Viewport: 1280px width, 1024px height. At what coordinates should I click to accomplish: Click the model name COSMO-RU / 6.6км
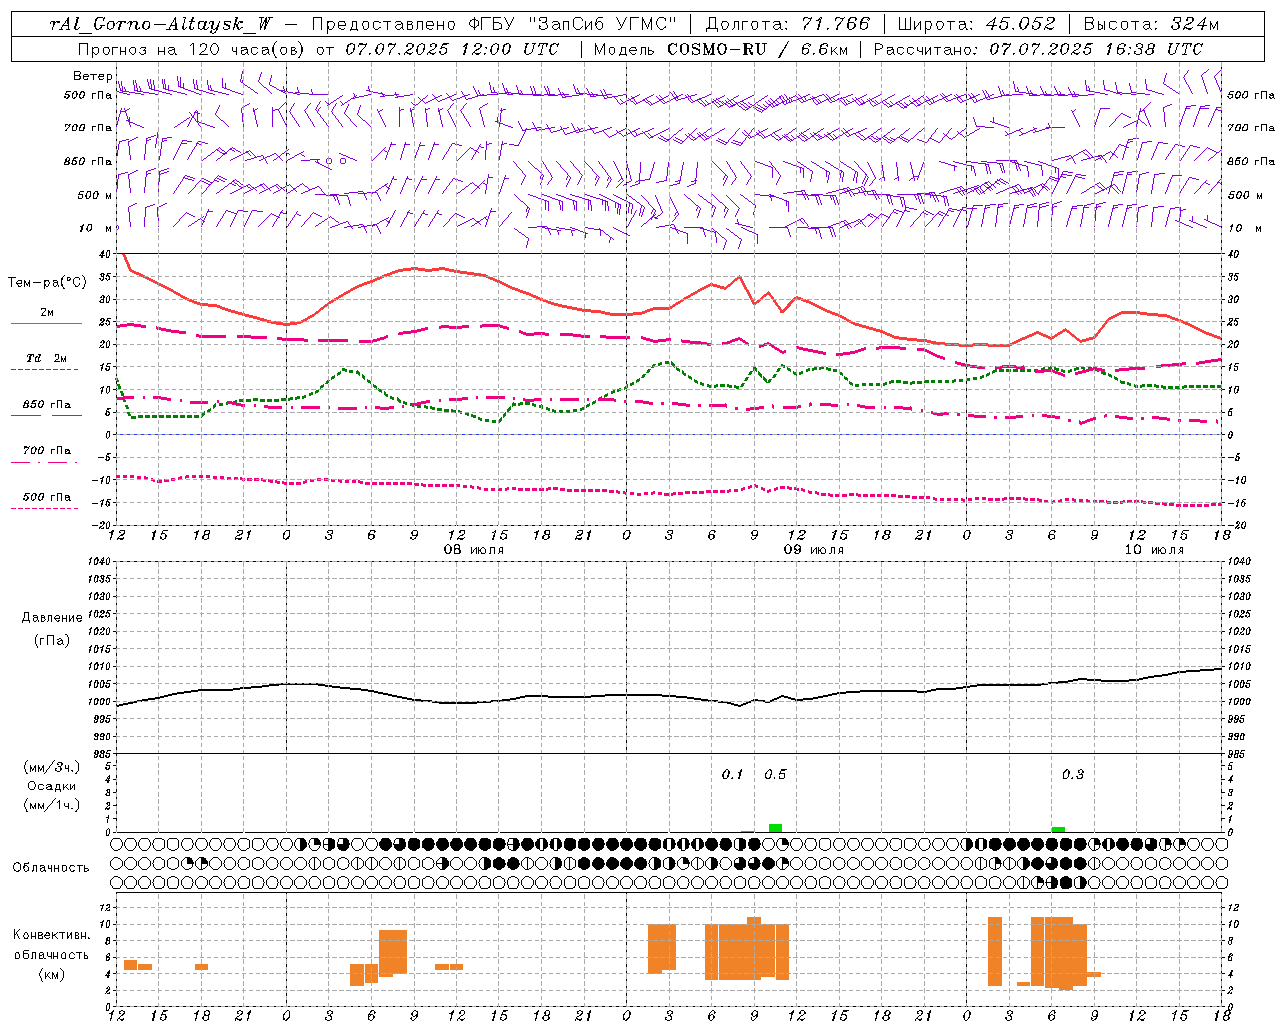click(758, 49)
